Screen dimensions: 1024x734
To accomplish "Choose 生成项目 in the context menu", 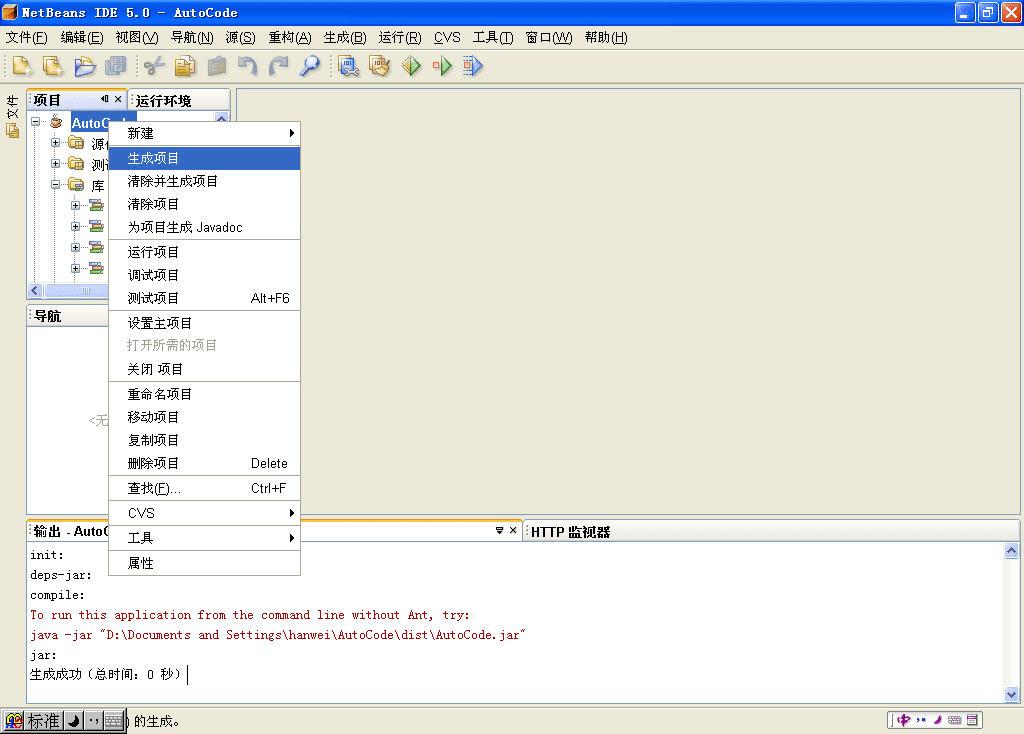I will 204,158.
